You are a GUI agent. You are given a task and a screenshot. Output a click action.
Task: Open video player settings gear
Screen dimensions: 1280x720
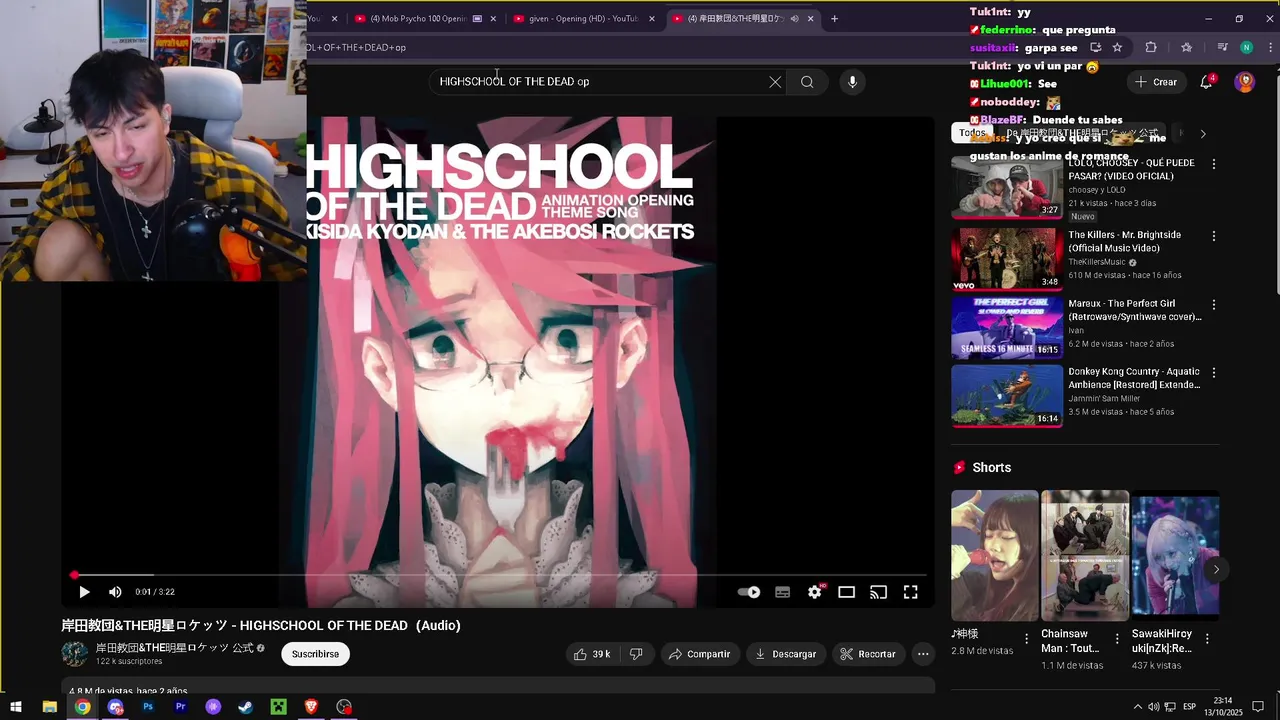coord(815,592)
